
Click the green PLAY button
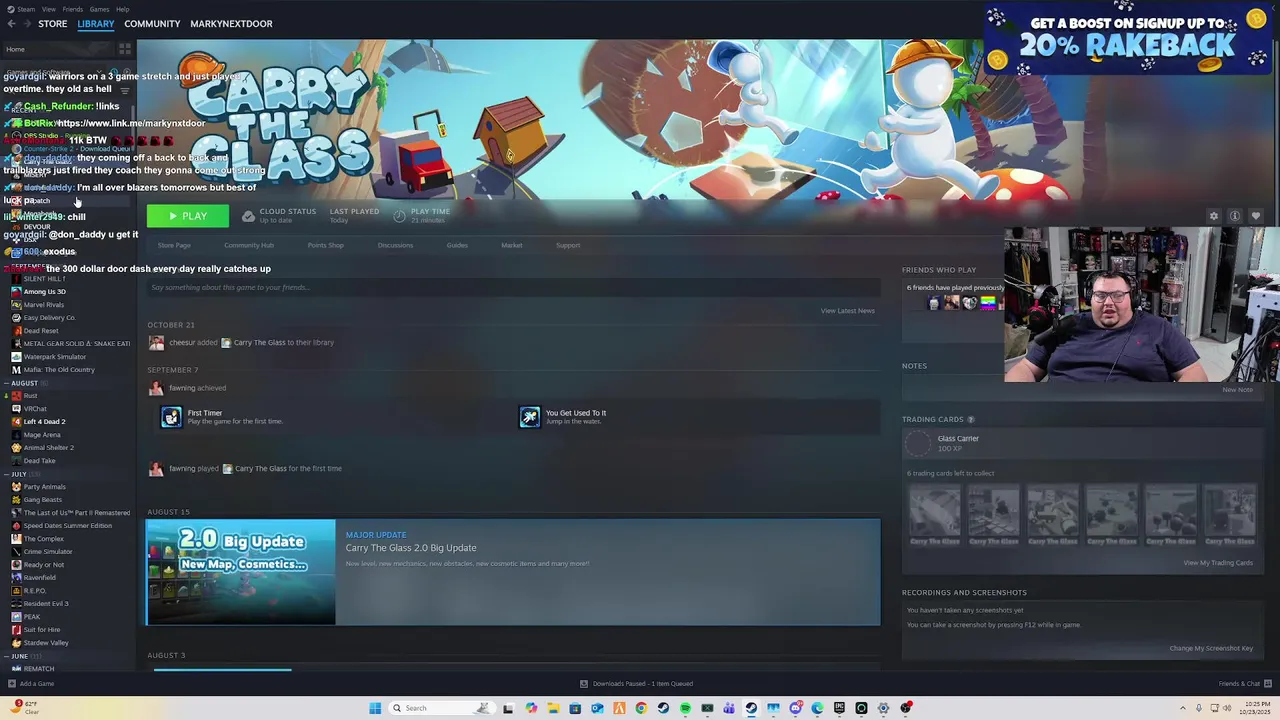pos(187,216)
